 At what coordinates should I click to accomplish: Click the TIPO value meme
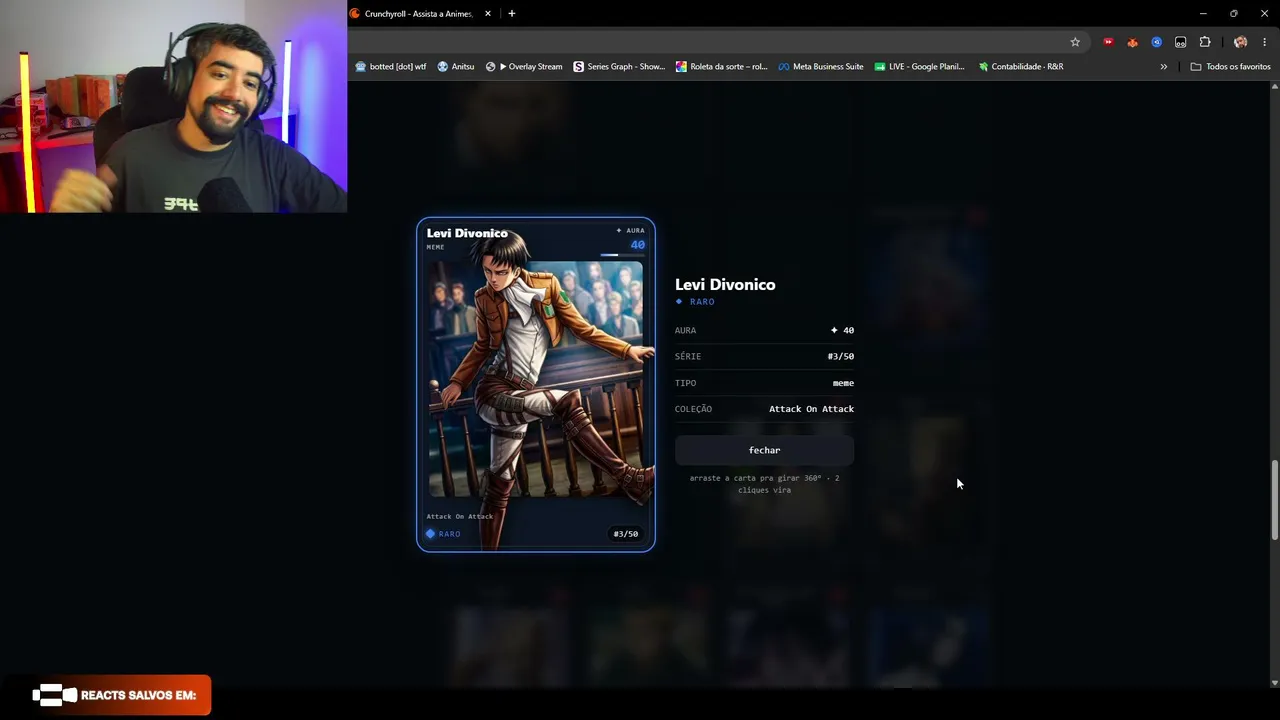843,383
